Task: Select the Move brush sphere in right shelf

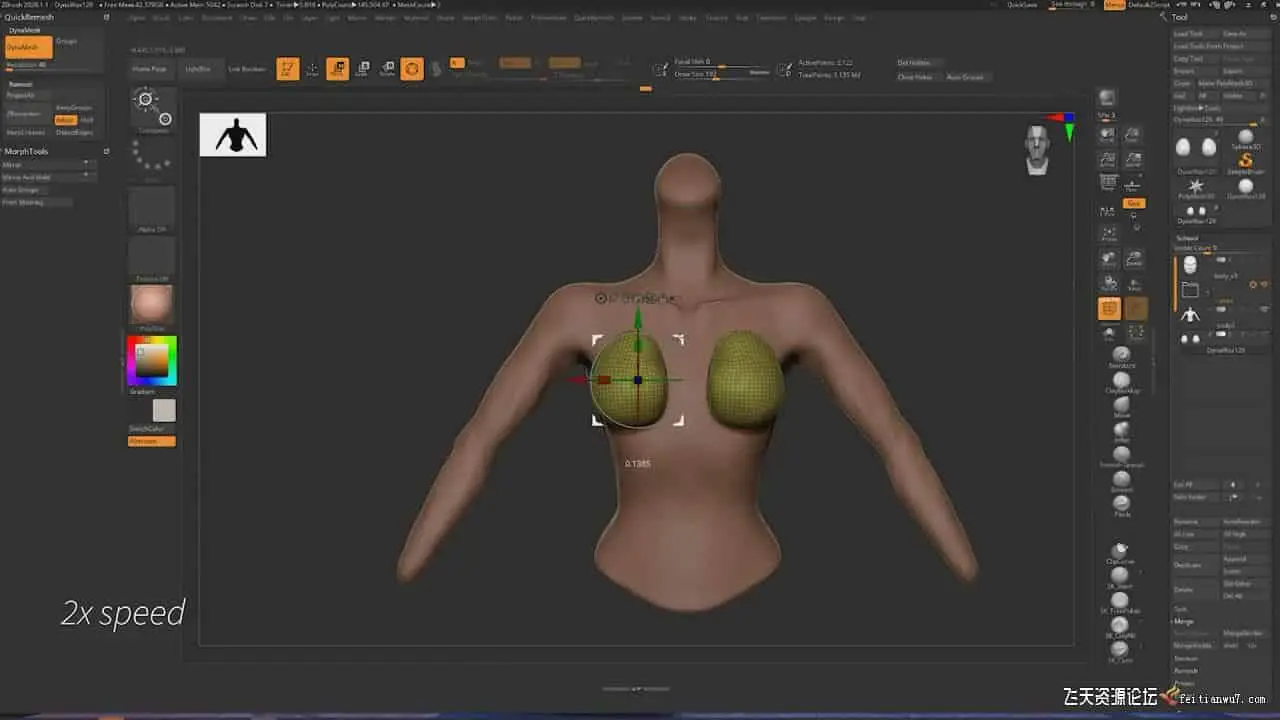Action: 1121,405
